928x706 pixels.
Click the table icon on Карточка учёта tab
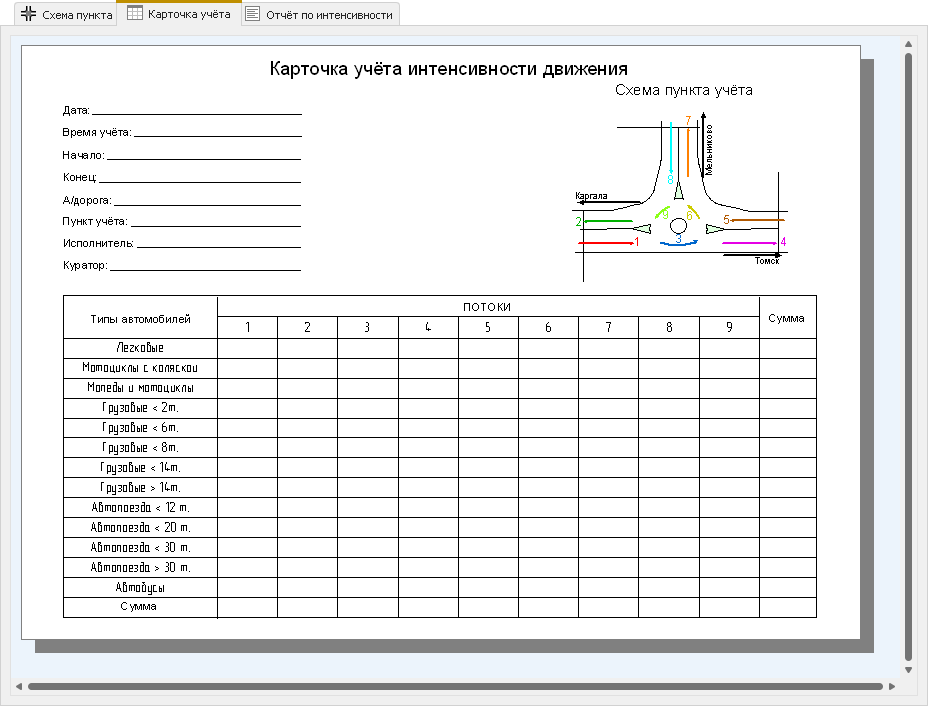click(x=135, y=13)
